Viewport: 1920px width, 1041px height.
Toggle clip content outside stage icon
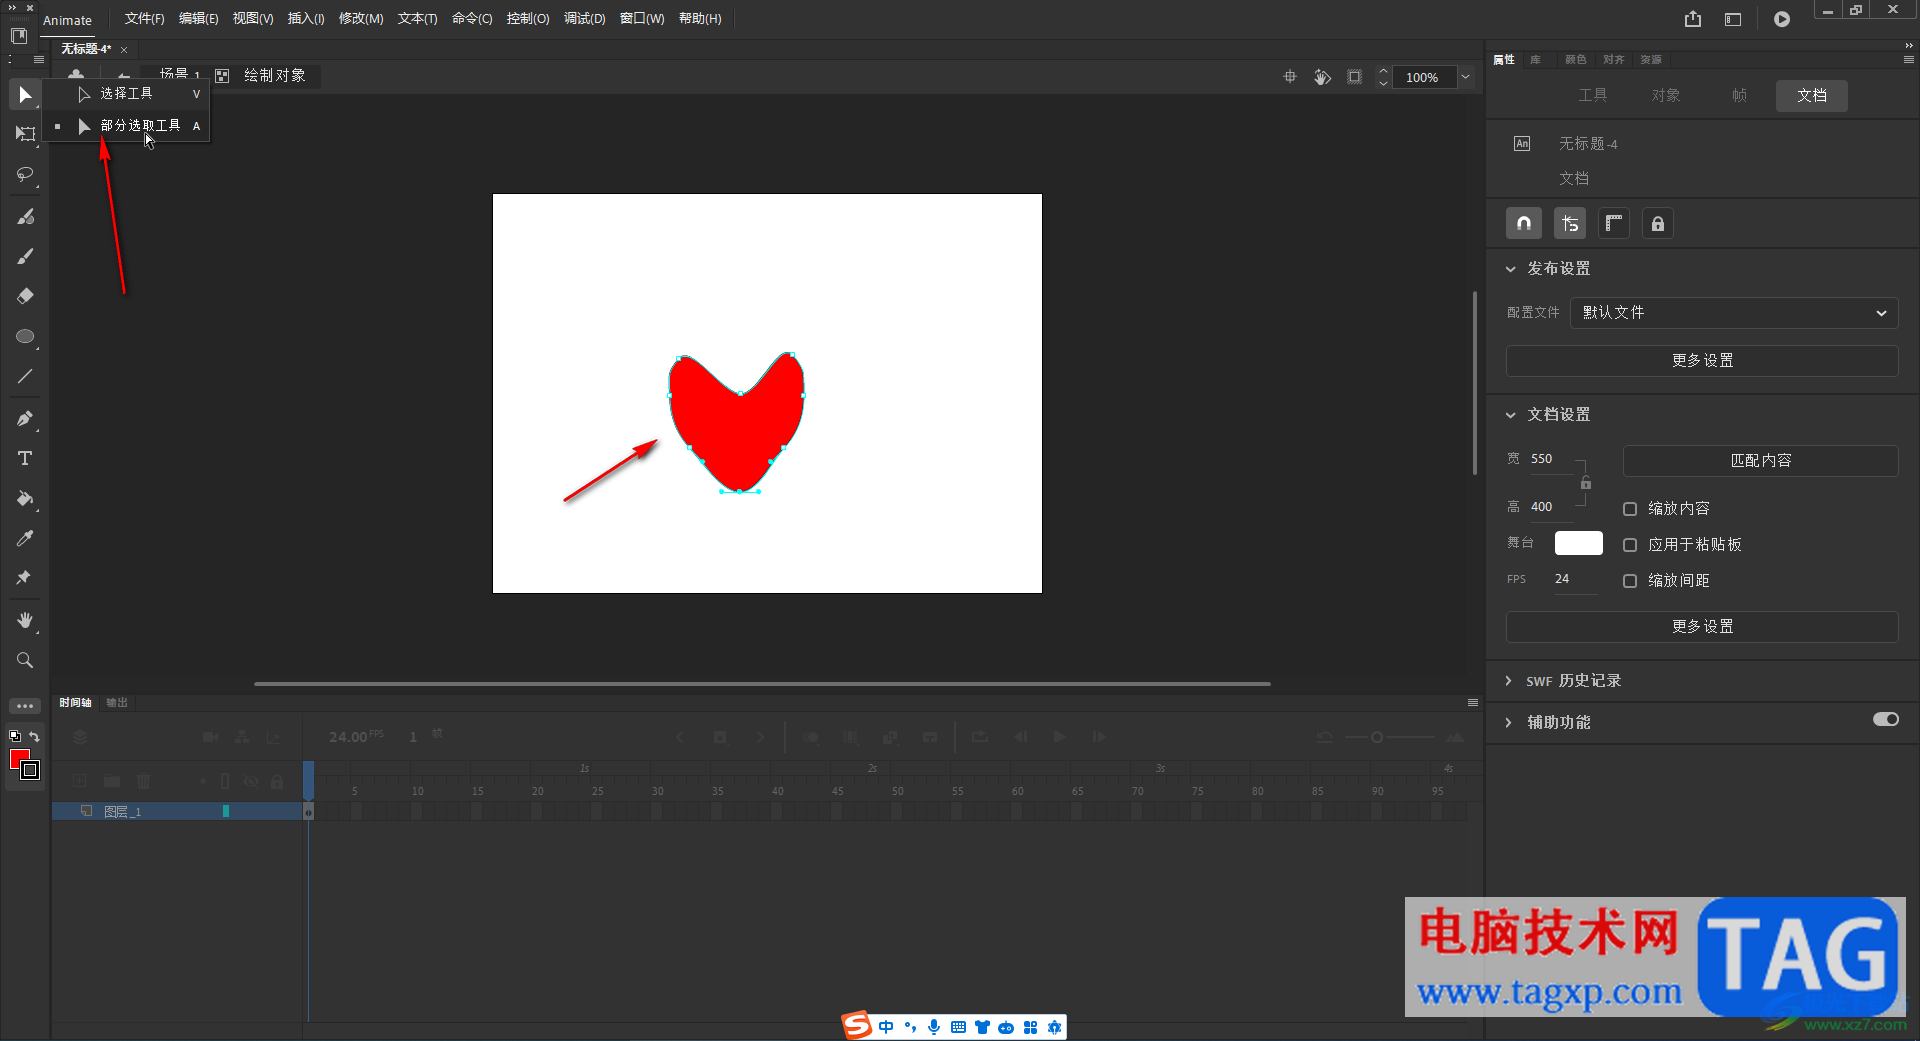[1354, 77]
